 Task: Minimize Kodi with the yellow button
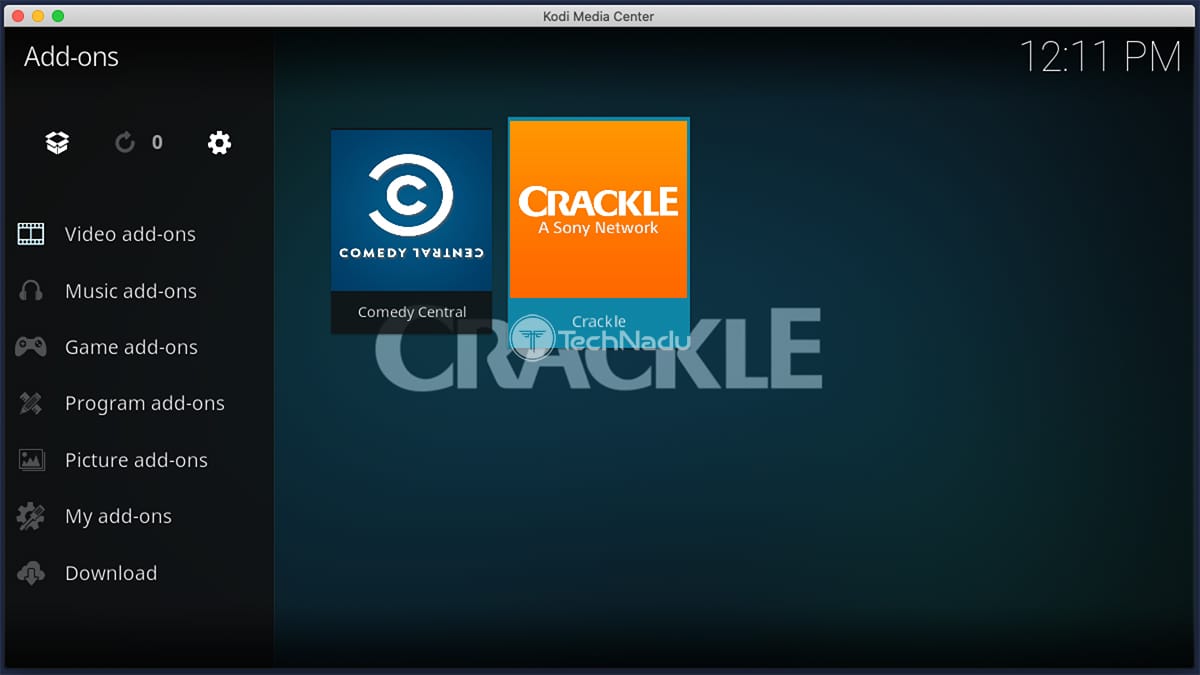point(38,16)
